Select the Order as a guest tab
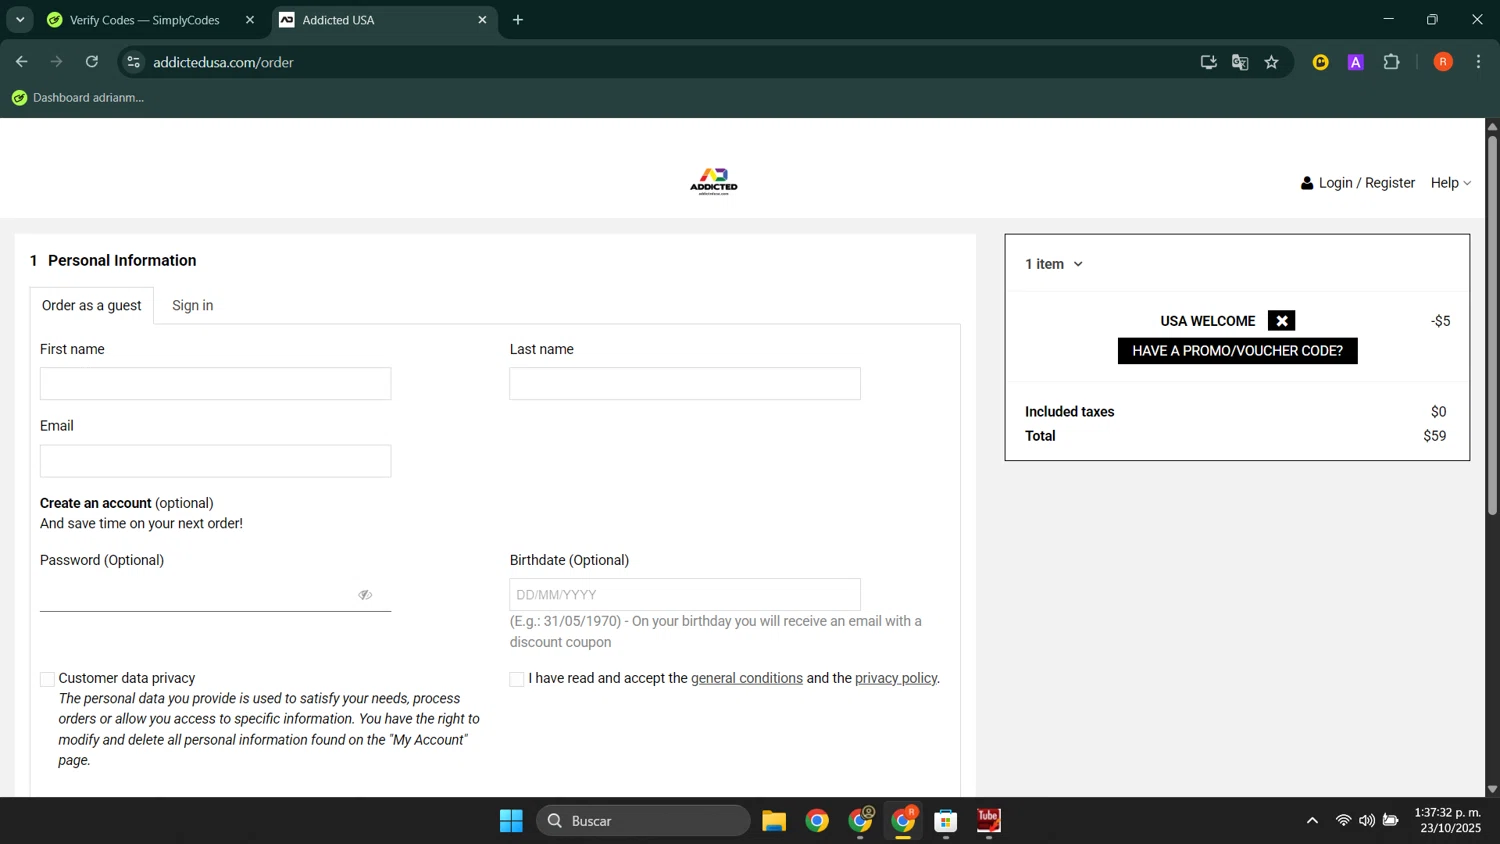Screen dimensions: 1500x844 coord(91,306)
